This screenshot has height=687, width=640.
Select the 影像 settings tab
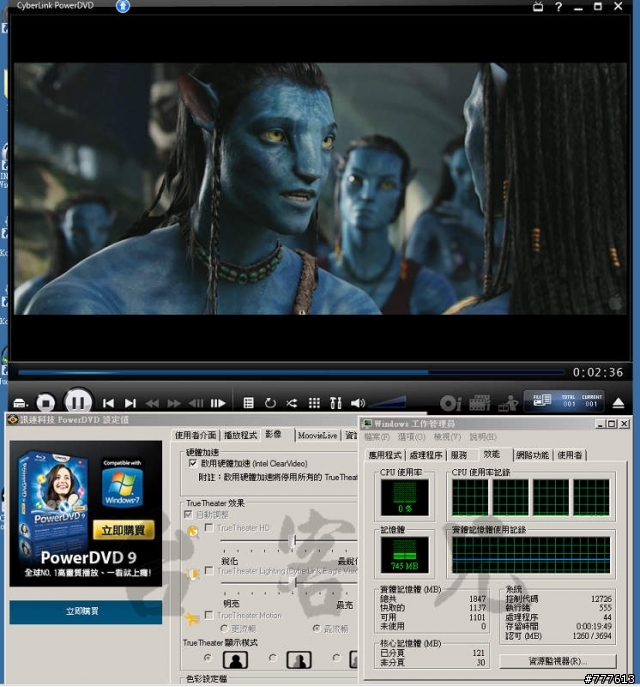coord(274,434)
